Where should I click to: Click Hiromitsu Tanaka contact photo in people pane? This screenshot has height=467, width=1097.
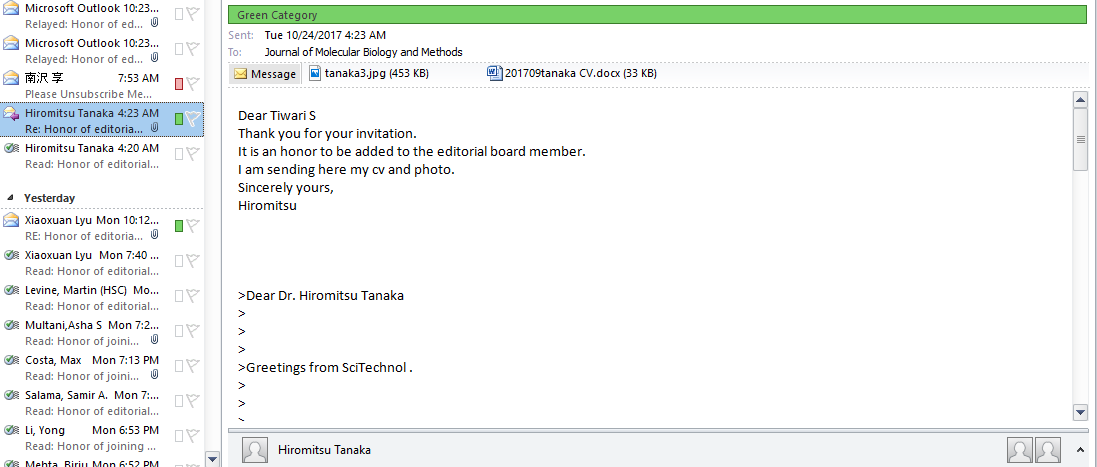pyautogui.click(x=255, y=450)
